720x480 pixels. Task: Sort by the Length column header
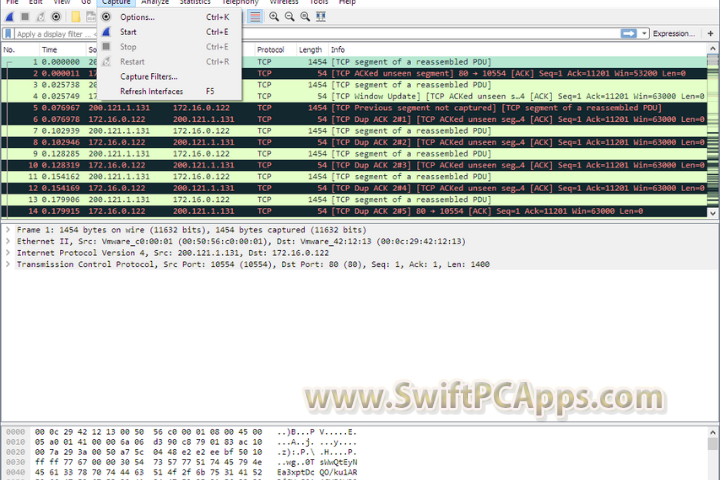point(312,50)
